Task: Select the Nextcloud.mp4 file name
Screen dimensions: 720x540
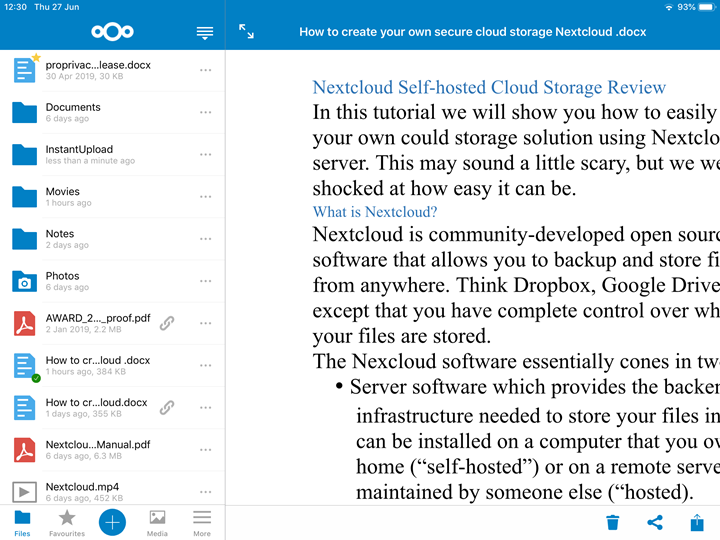Action: click(x=82, y=487)
